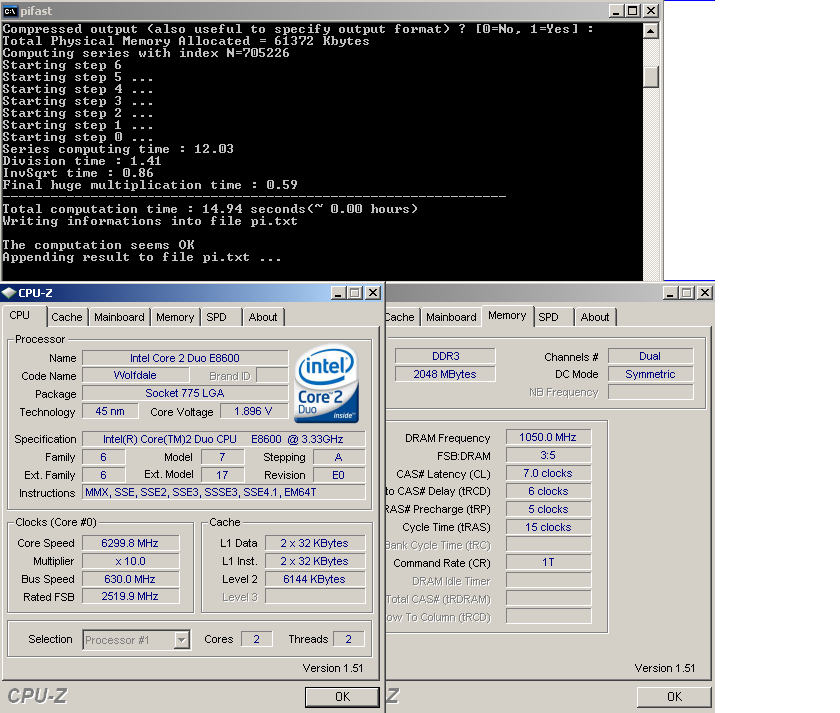Open the partly hidden Cache tab on right
840x713 pixels.
[x=401, y=317]
